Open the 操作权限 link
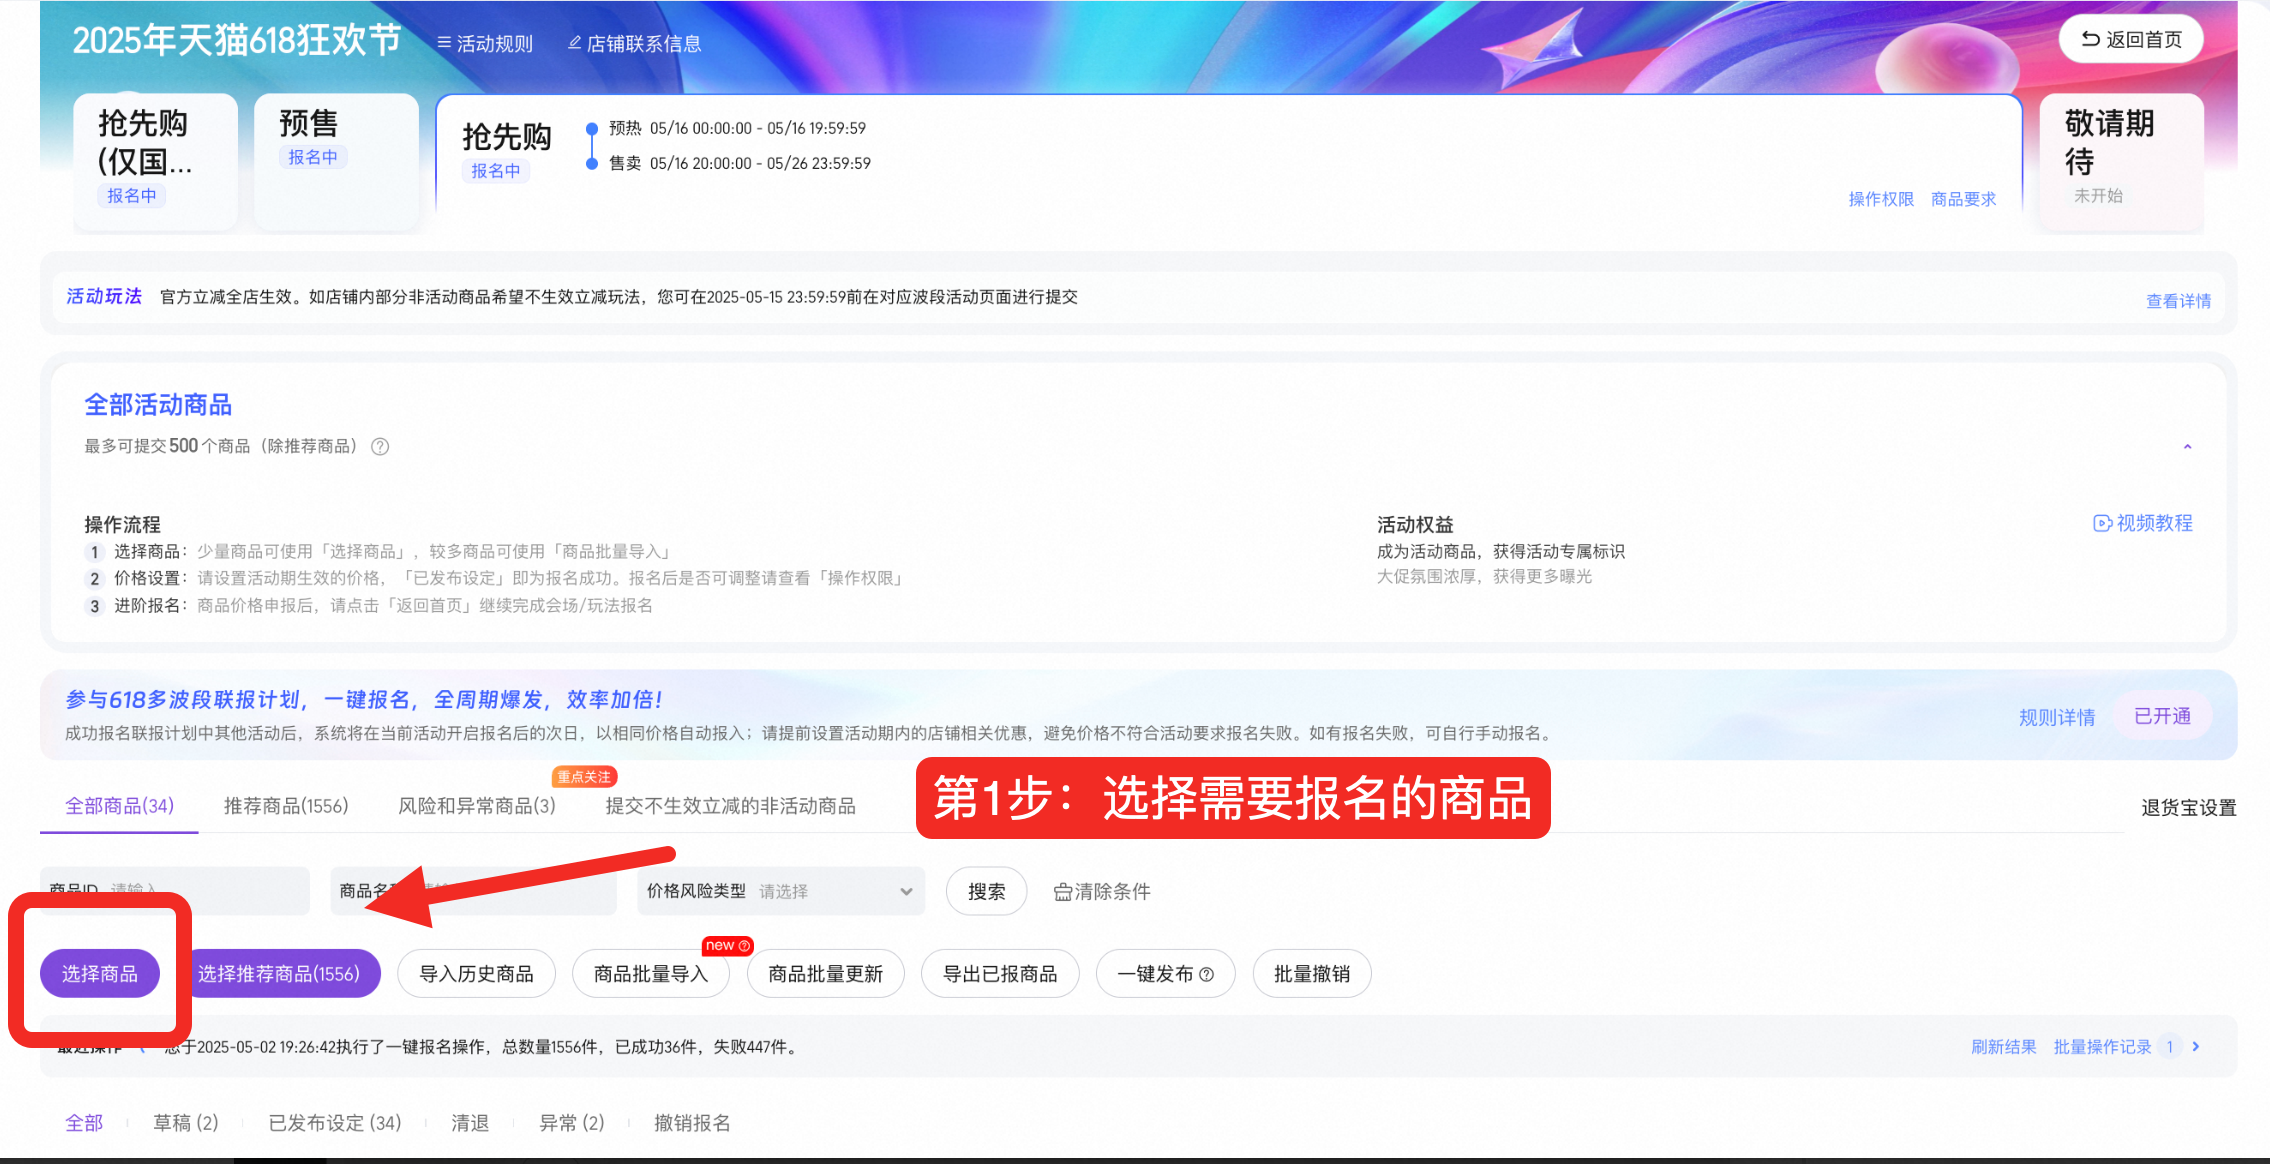 click(x=1881, y=199)
